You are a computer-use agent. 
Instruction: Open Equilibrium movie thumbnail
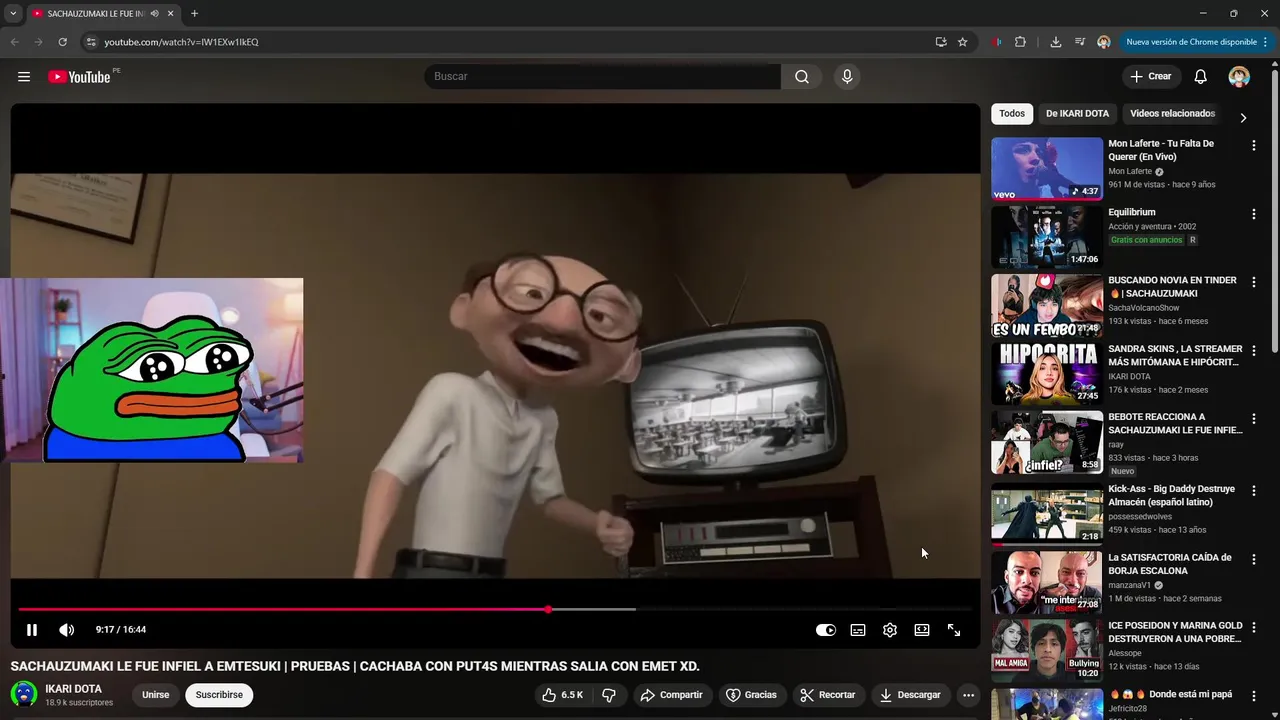(1047, 237)
